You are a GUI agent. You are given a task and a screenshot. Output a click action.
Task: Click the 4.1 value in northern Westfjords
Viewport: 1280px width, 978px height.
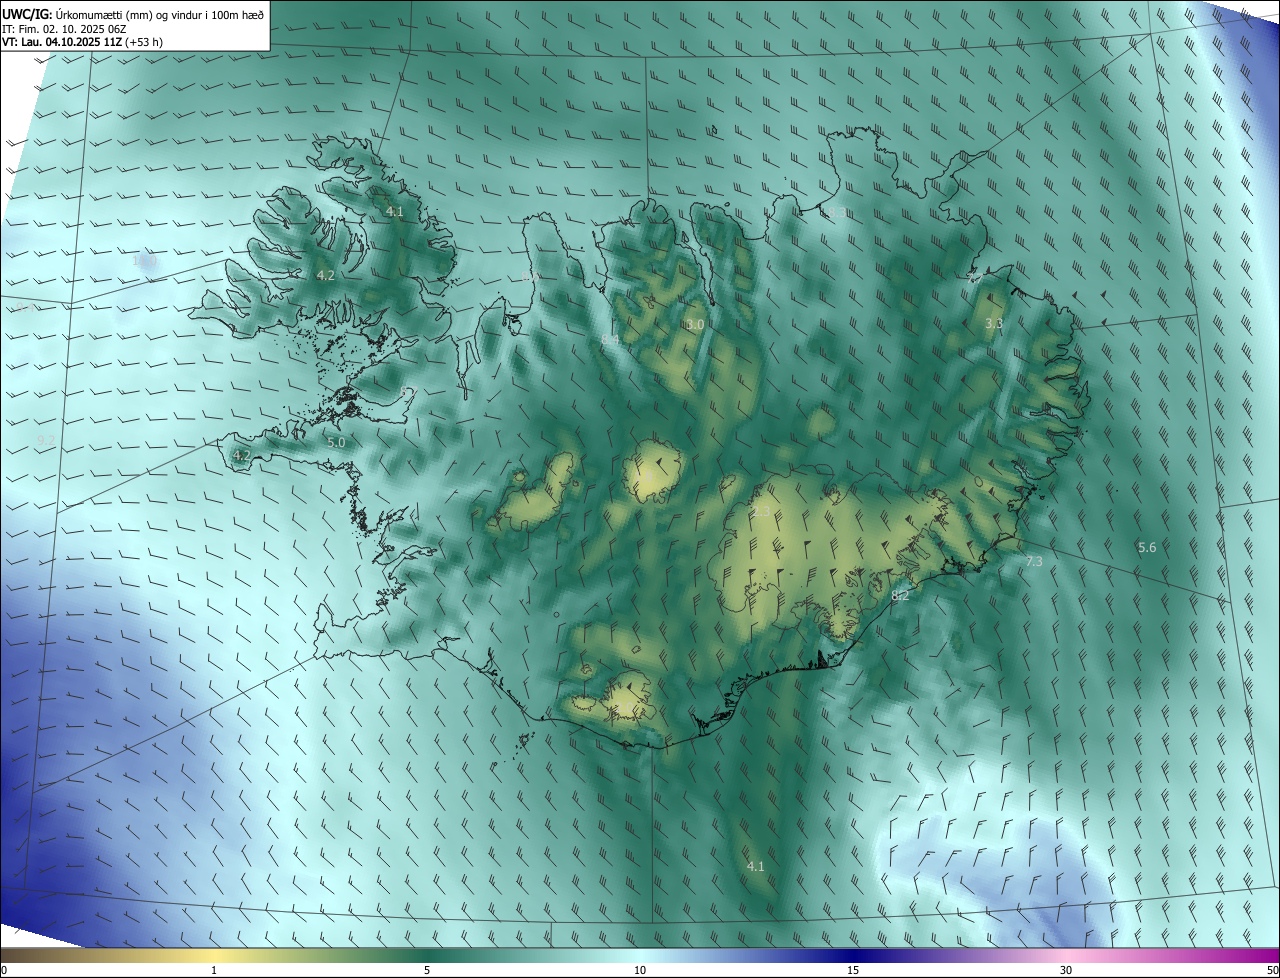[395, 212]
